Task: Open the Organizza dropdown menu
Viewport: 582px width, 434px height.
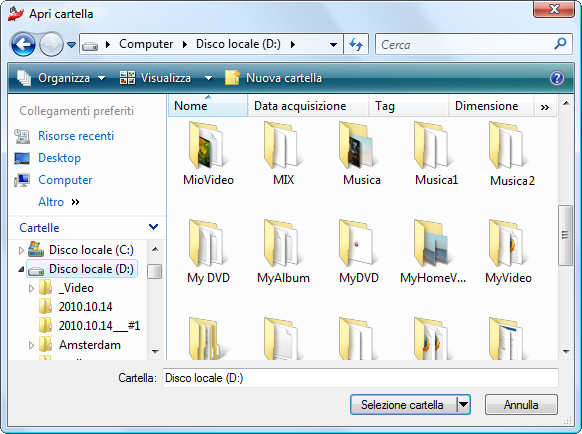Action: (62, 78)
